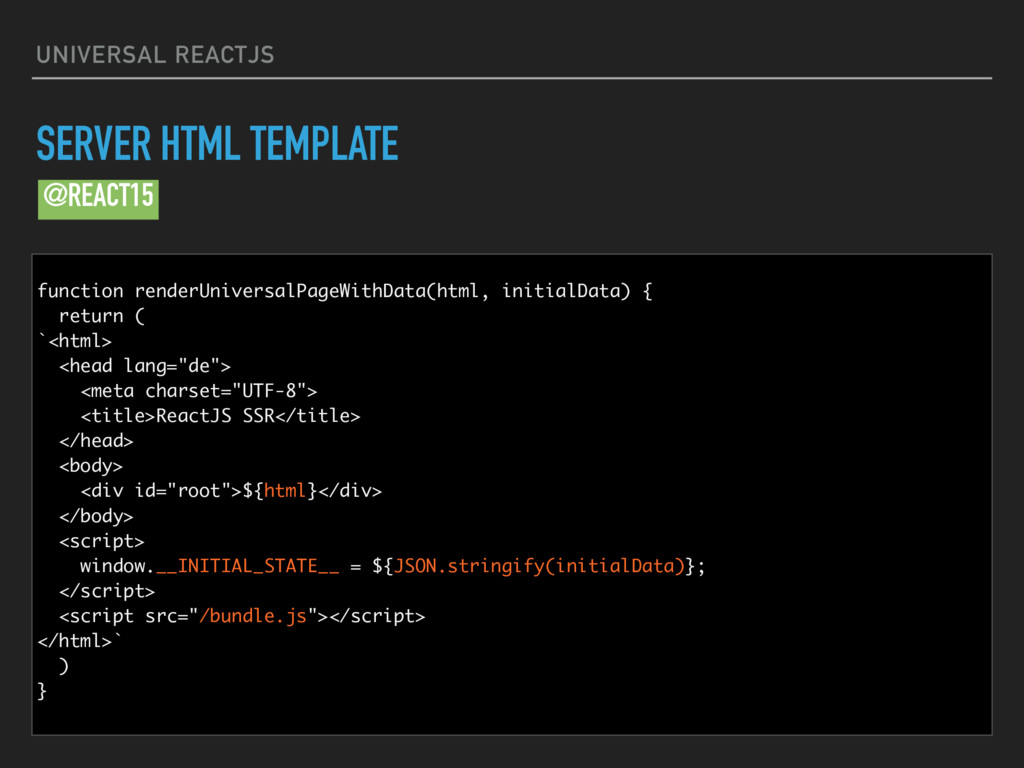Click the closing '</body>' line
Viewport: 1024px width, 768px height.
[x=96, y=516]
